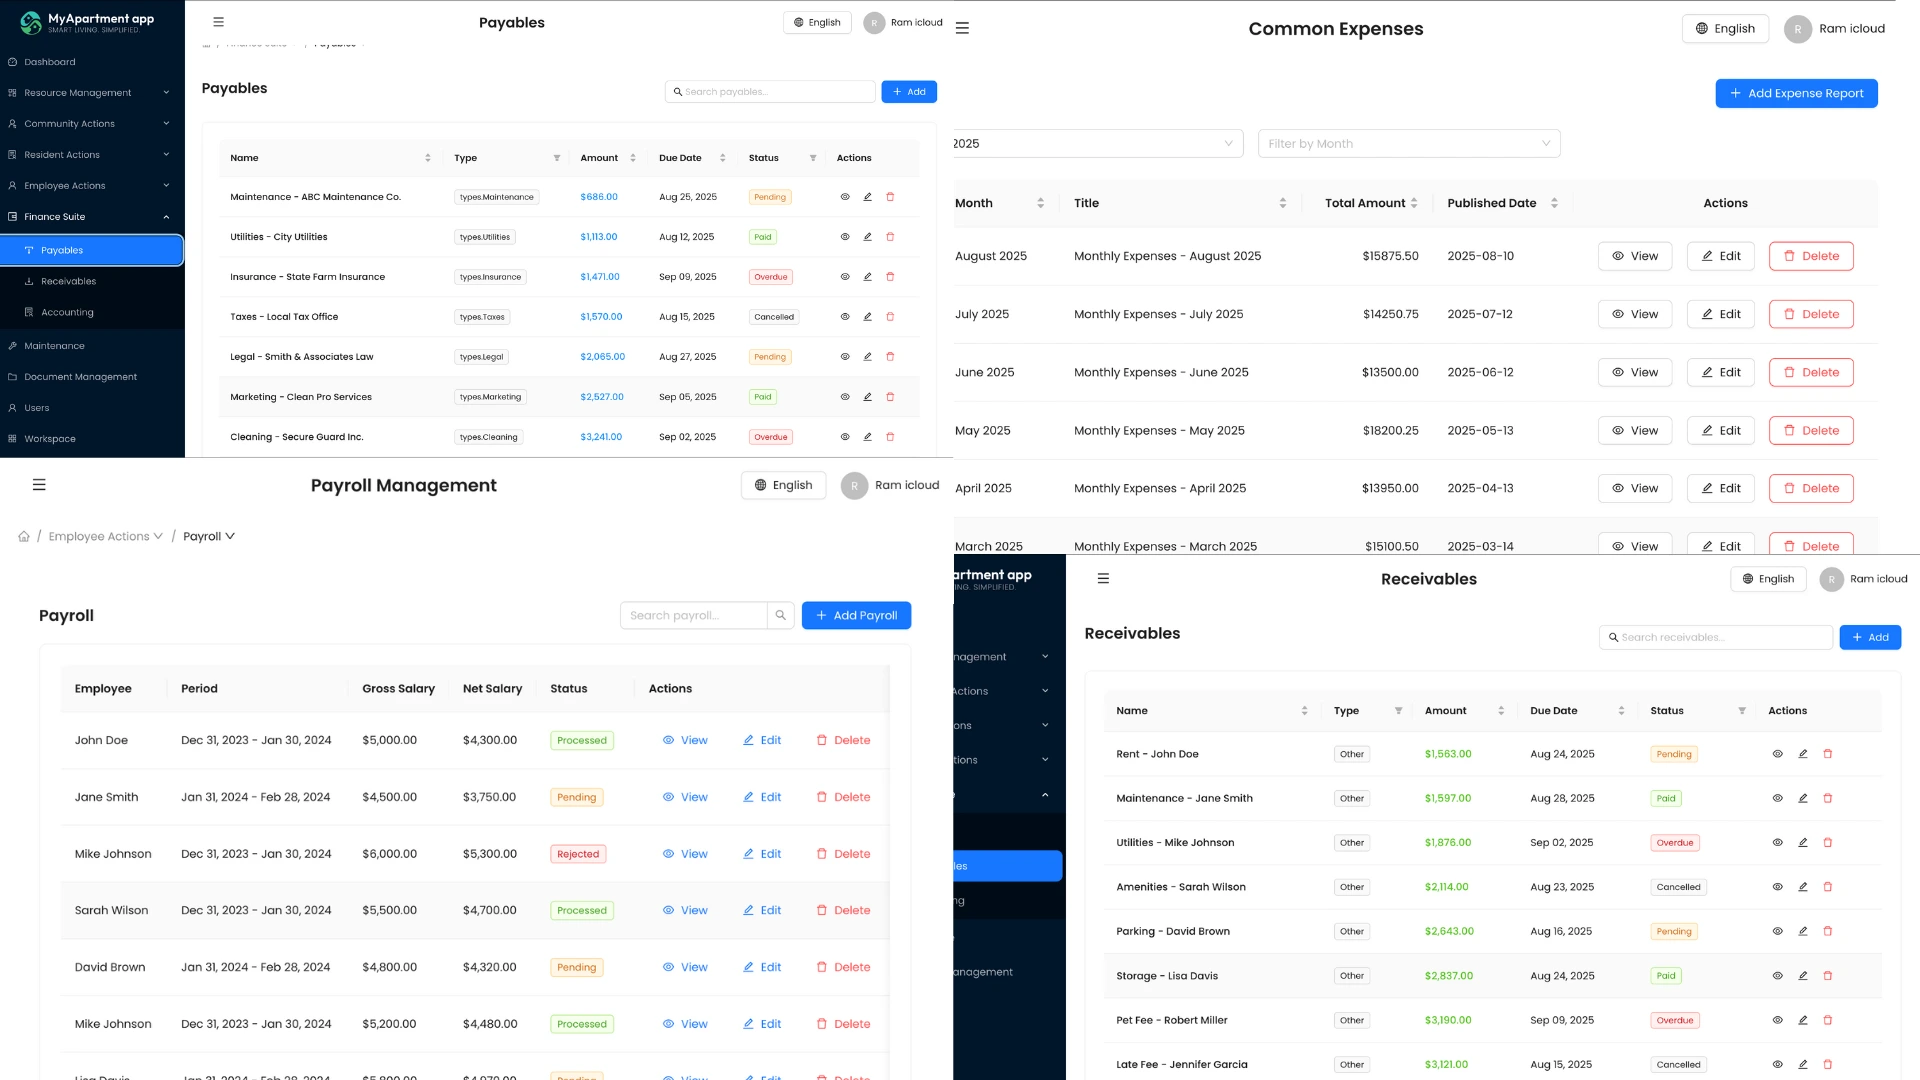
Task: View the Cleaning - Secure Guard Inc. payable
Action: pyautogui.click(x=845, y=437)
